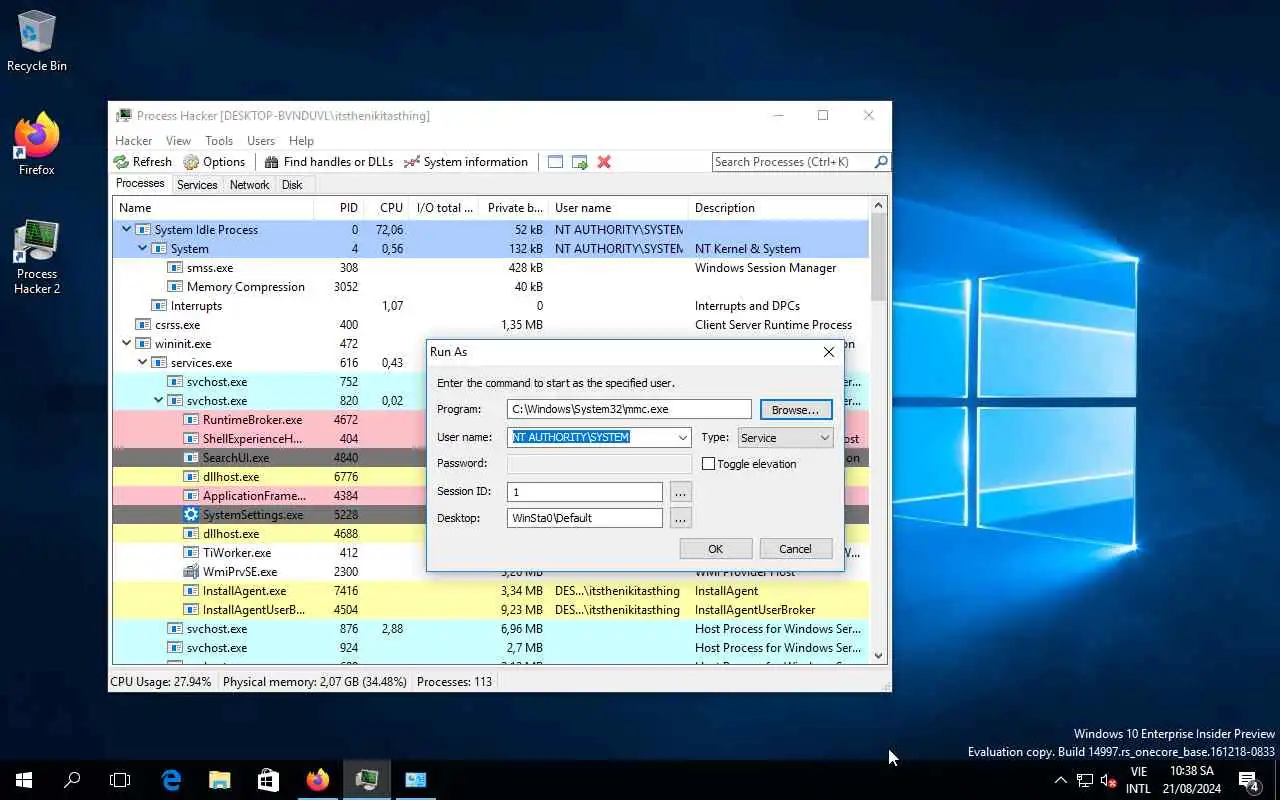This screenshot has height=800, width=1280.
Task: Click the Session ID ellipsis button
Action: click(x=680, y=492)
